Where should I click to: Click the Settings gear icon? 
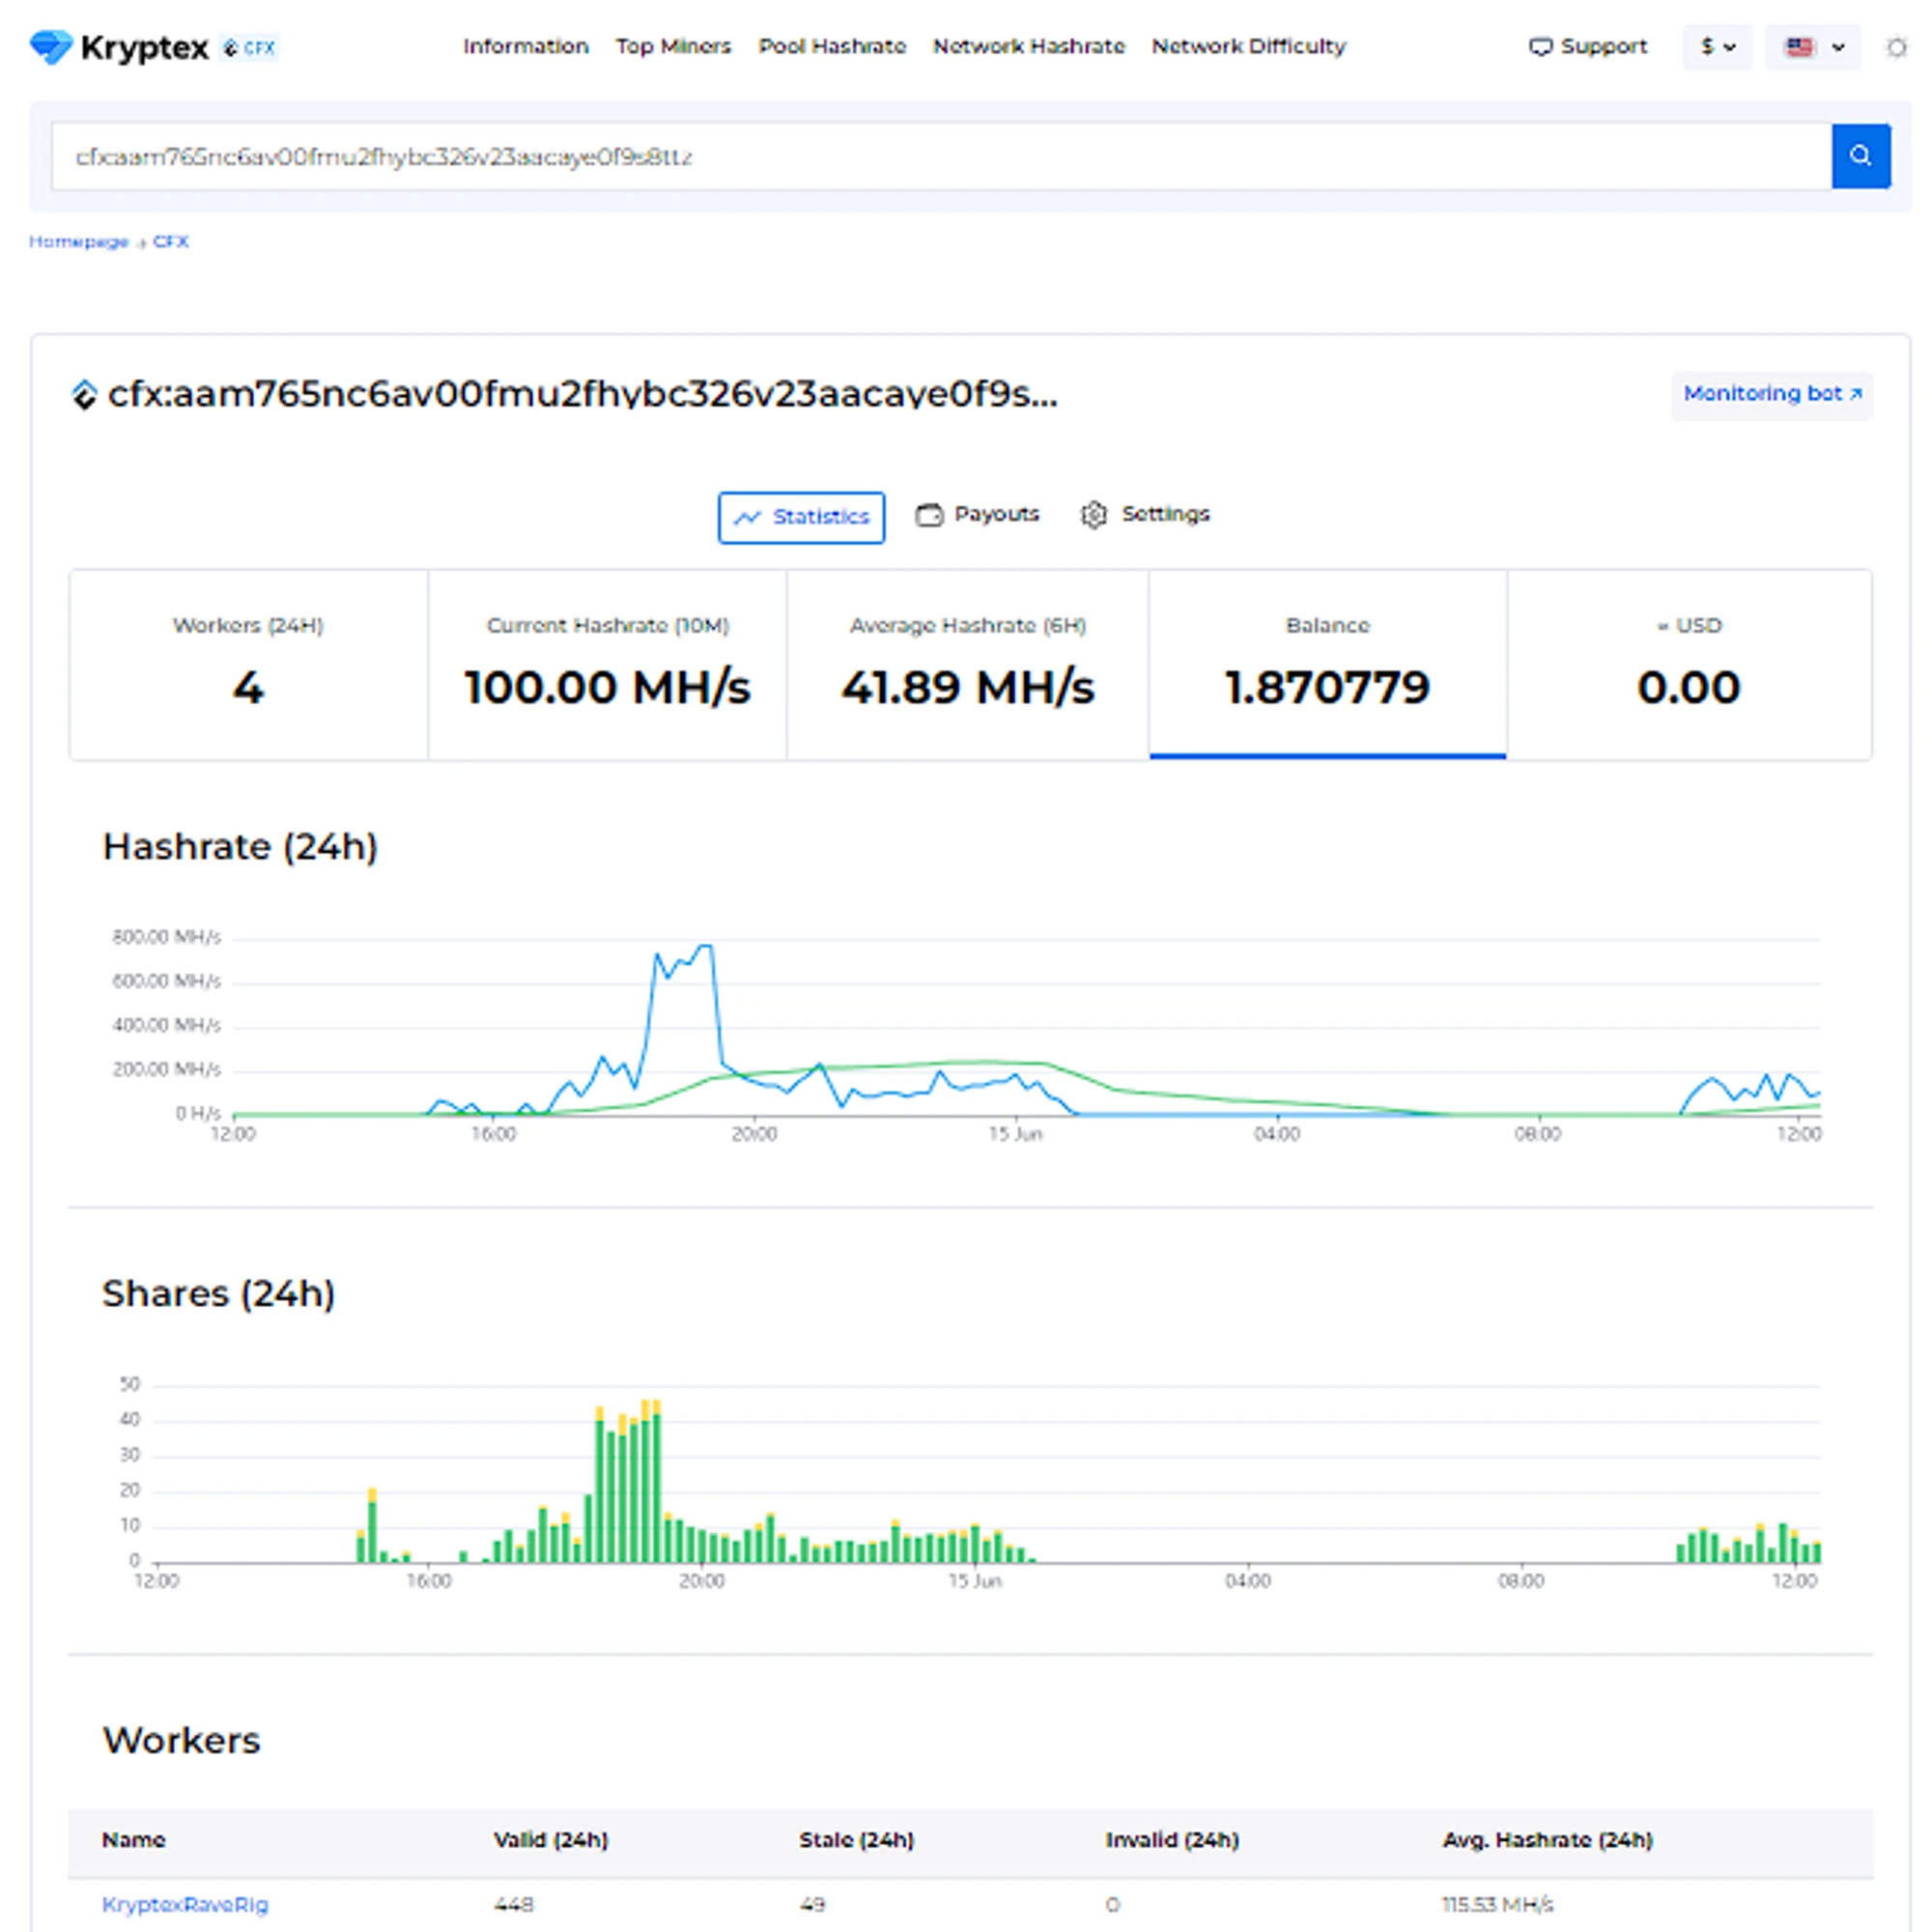1093,515
